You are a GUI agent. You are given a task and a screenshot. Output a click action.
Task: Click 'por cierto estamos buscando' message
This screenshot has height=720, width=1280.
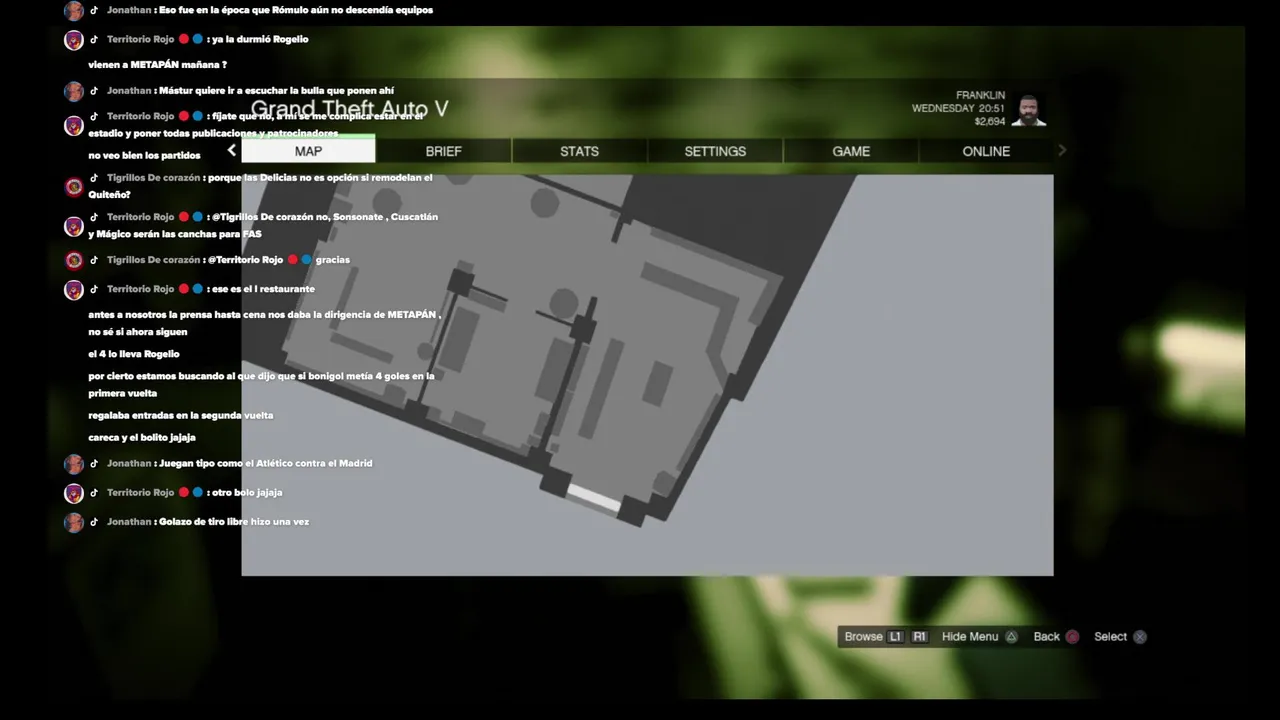tap(261, 385)
